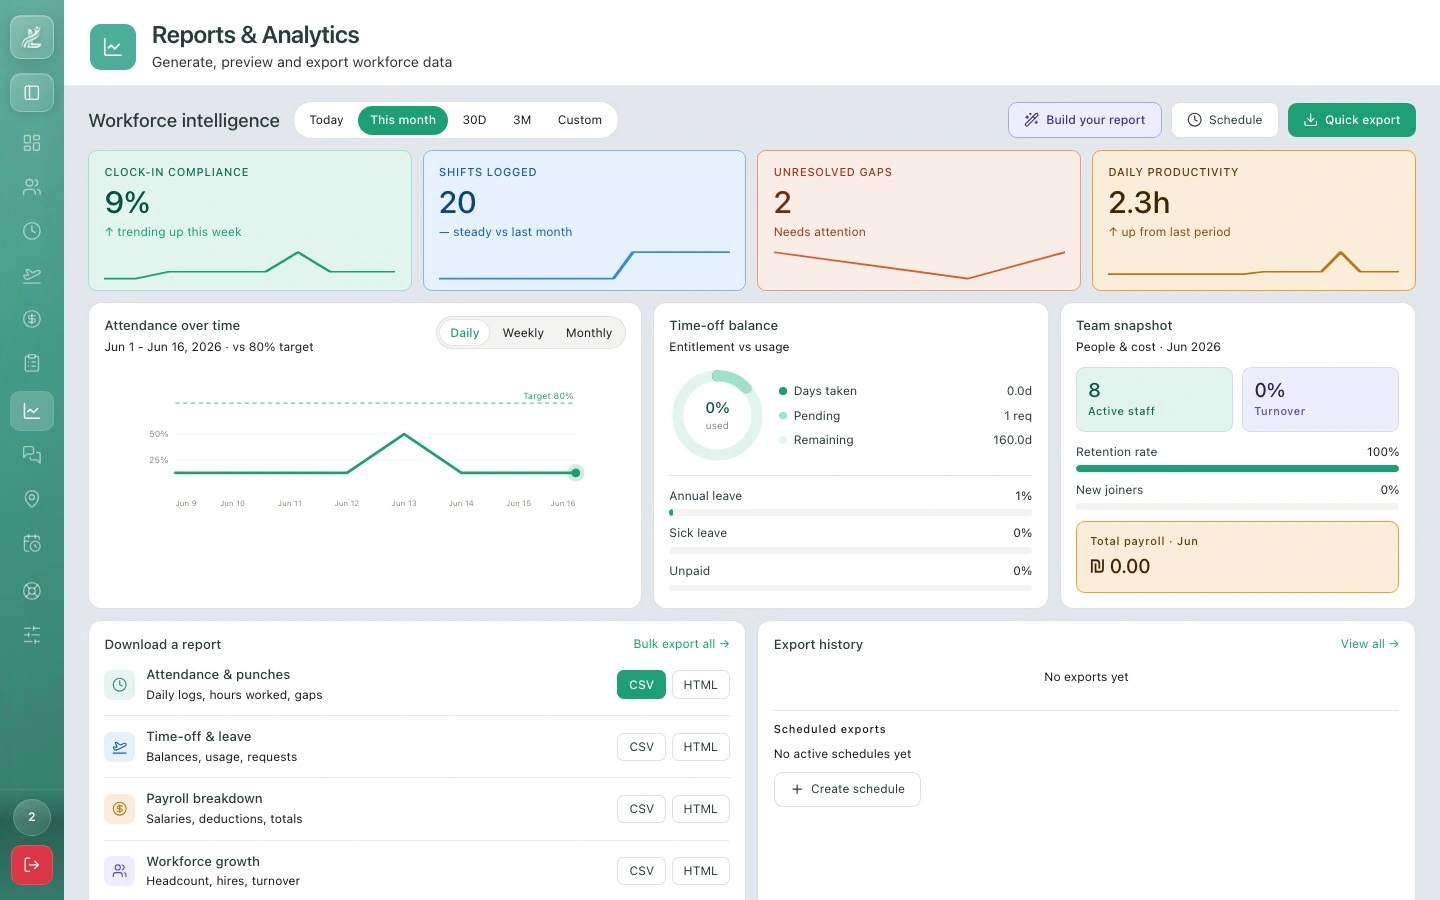
Task: Click Build your report button
Action: [x=1085, y=120]
